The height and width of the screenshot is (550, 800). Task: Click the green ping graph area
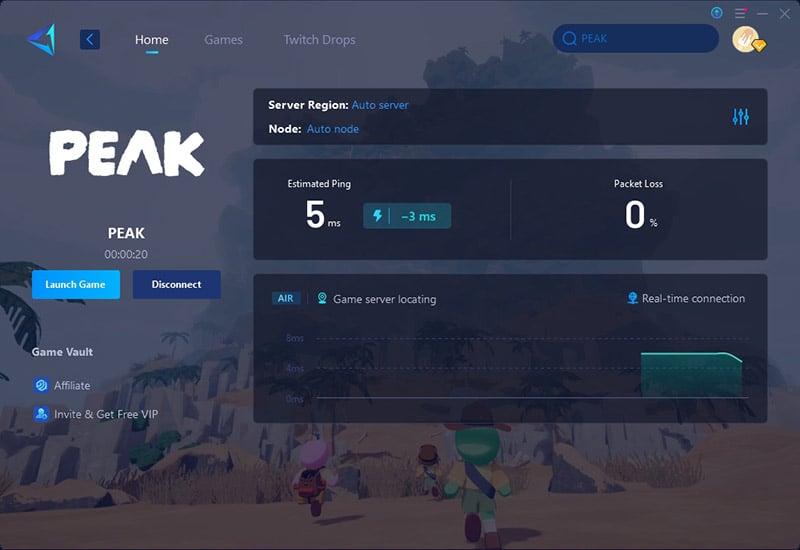(691, 374)
